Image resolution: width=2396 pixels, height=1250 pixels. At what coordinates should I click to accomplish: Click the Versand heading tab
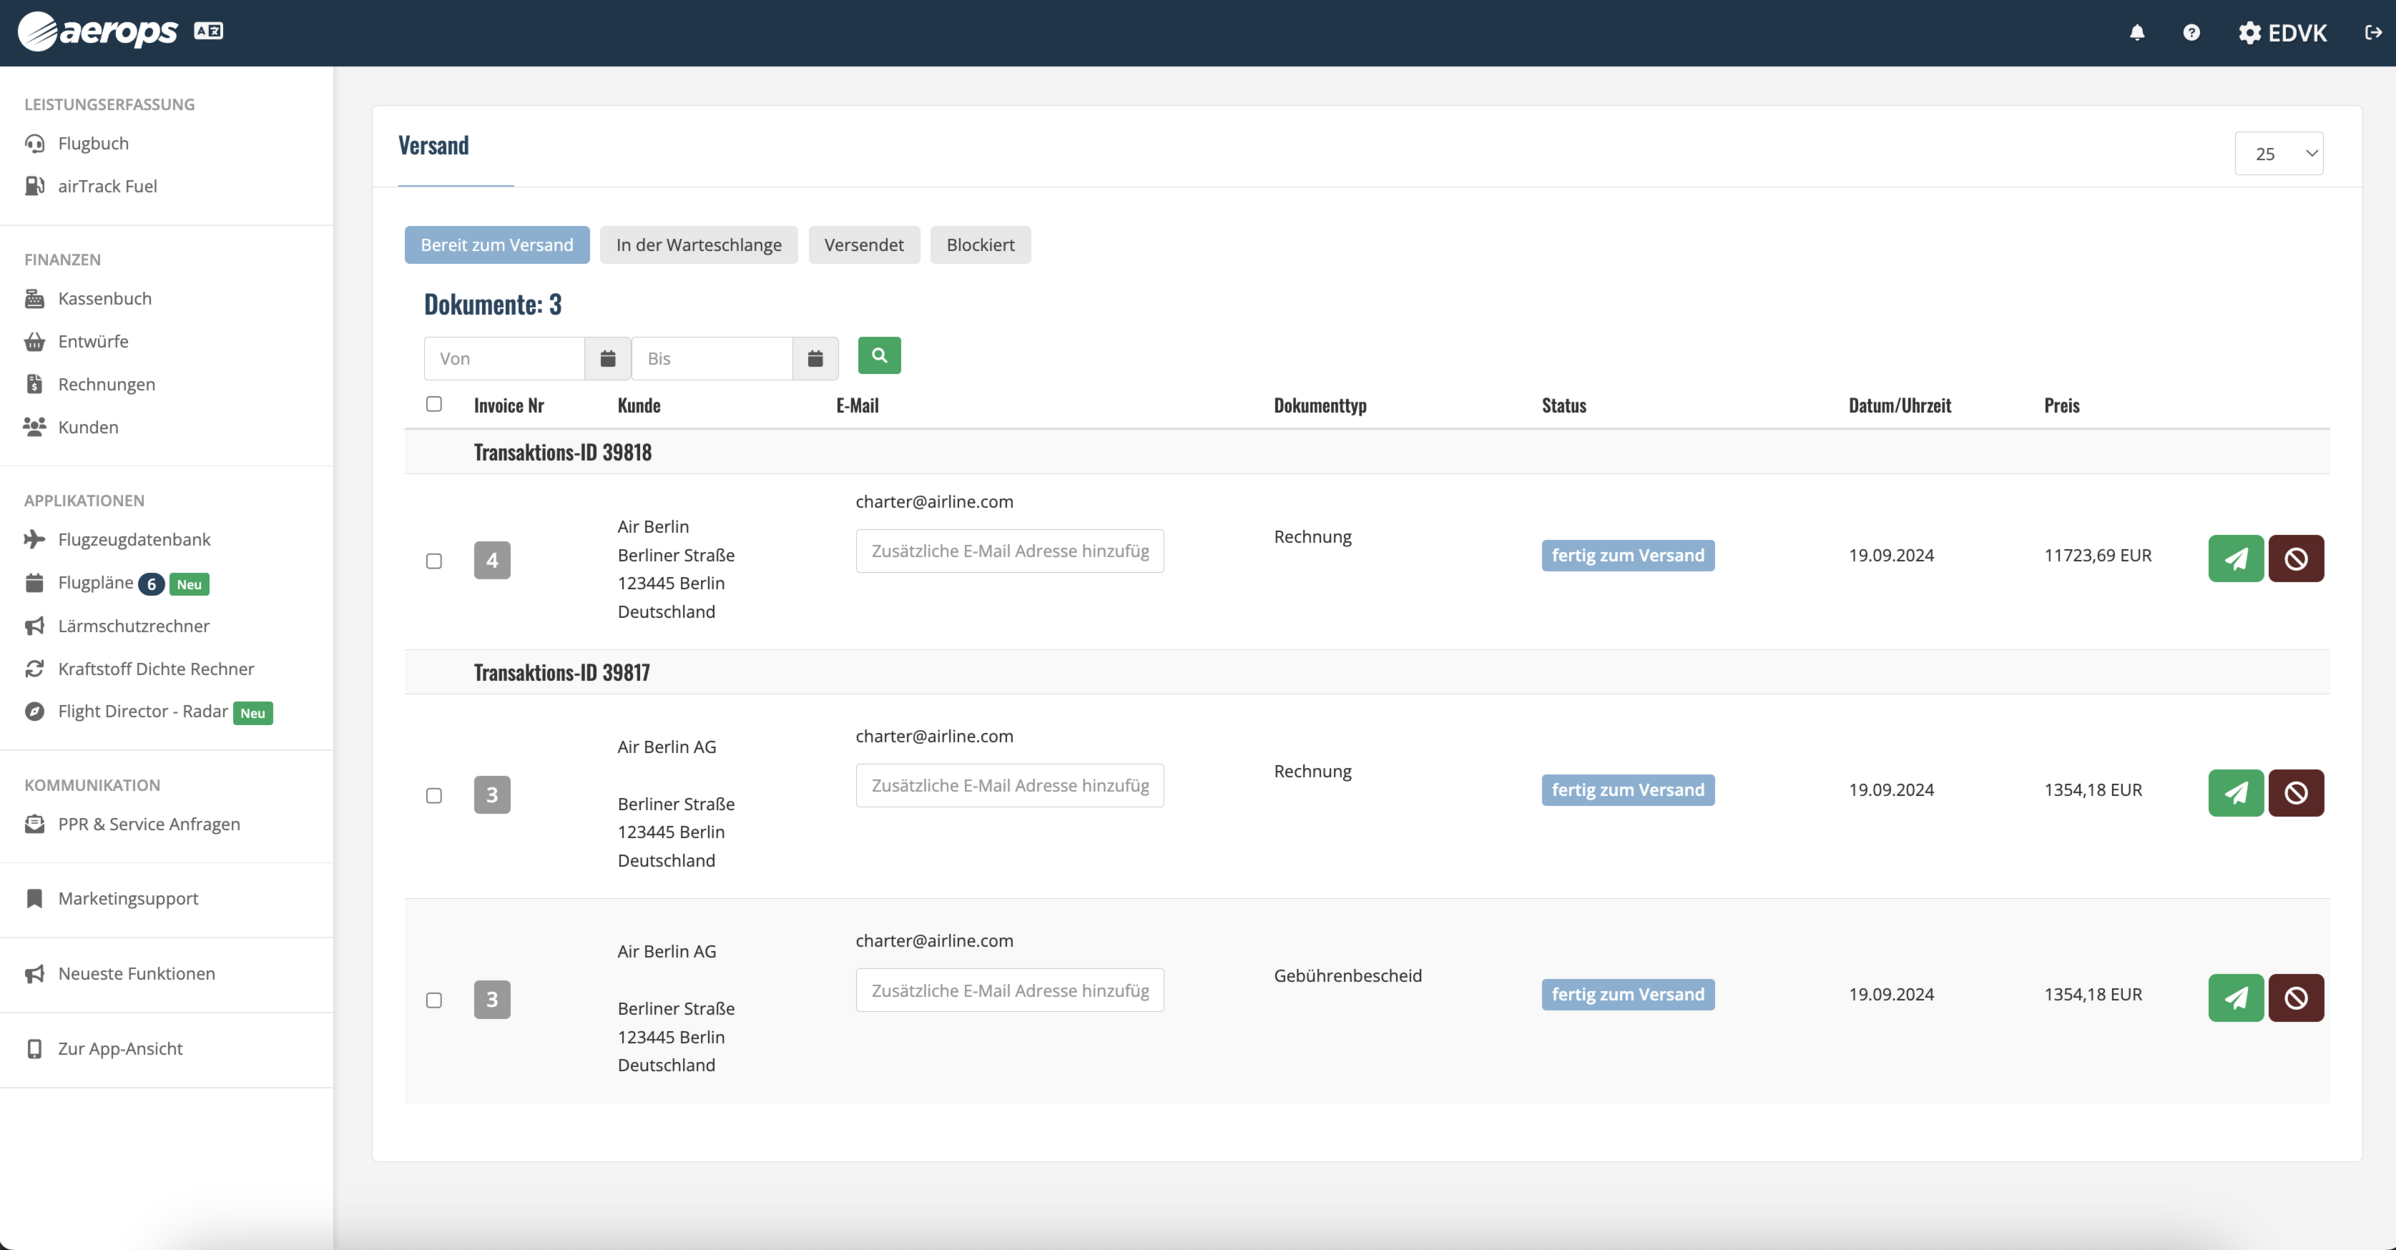click(x=434, y=146)
